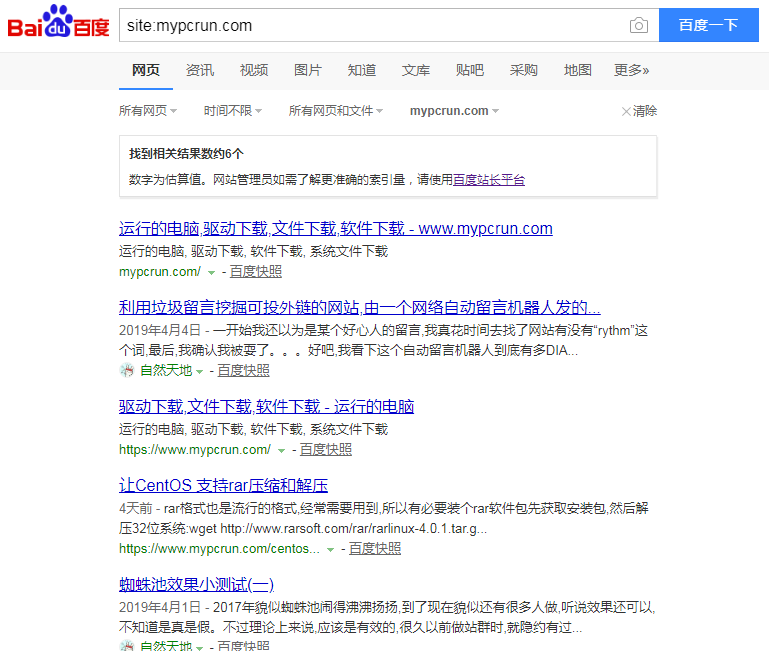Image resolution: width=769 pixels, height=651 pixels.
Task: Open 百度快照 for the 利用垃圾留言 result
Action: tap(243, 370)
